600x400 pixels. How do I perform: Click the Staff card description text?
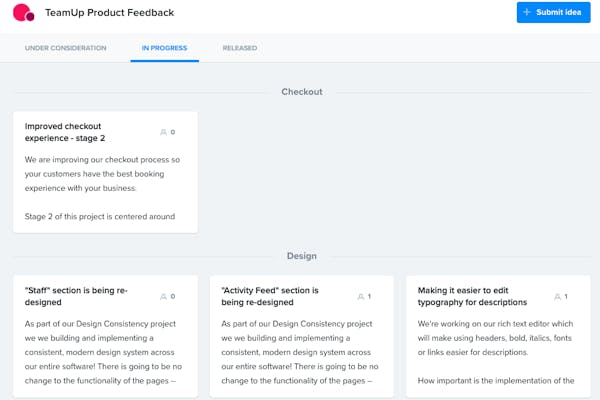pos(104,352)
